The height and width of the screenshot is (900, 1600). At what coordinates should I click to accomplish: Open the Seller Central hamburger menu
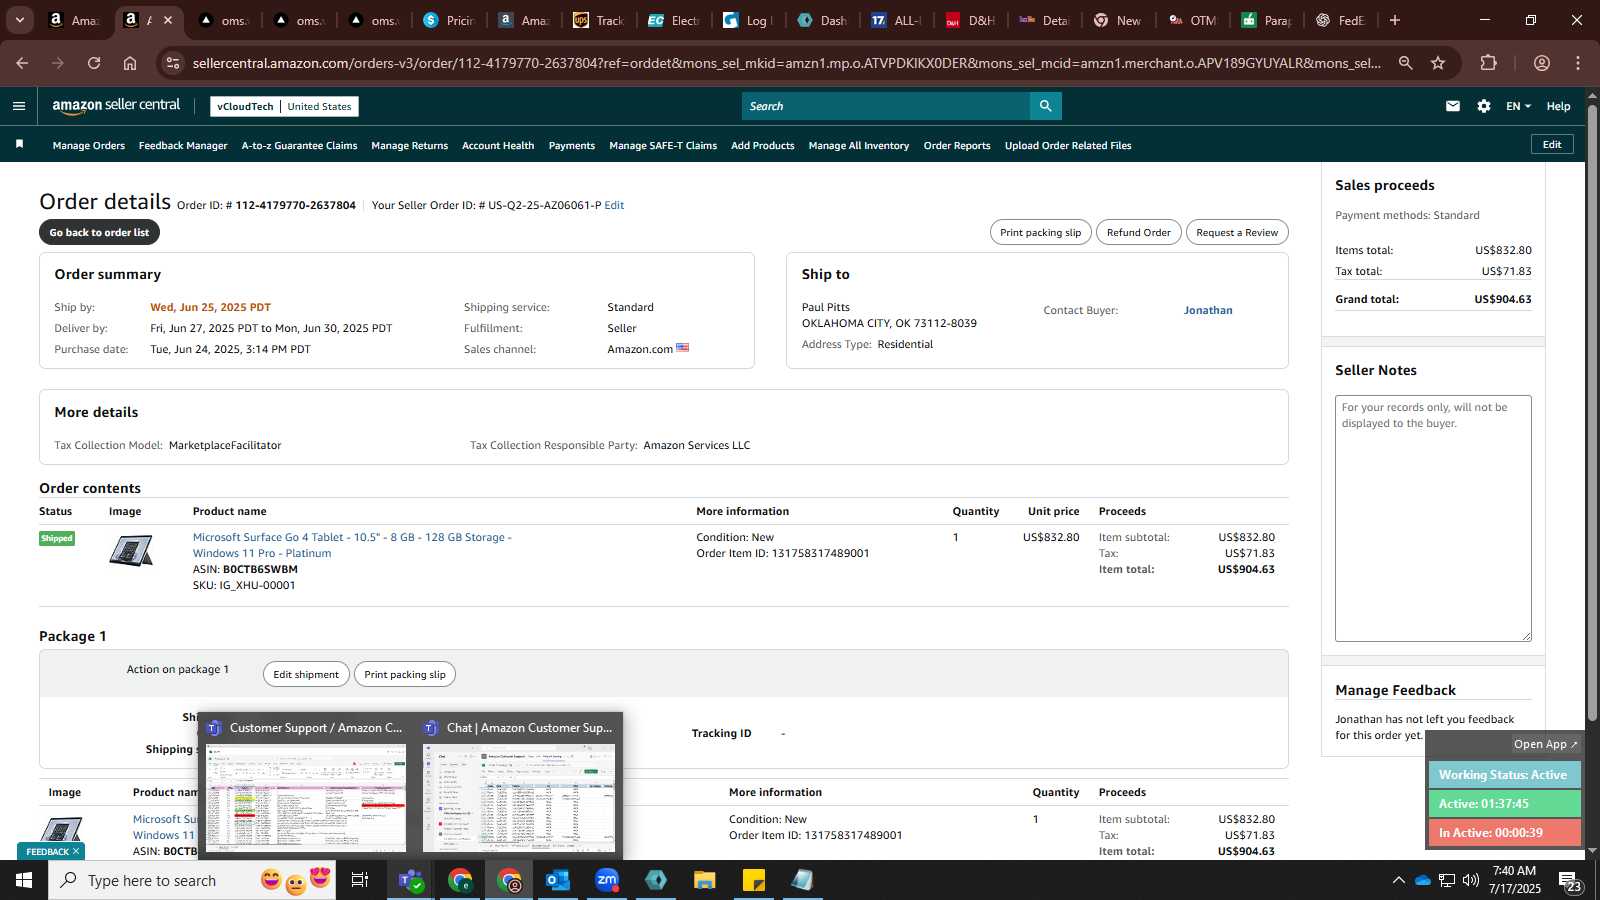(x=19, y=106)
